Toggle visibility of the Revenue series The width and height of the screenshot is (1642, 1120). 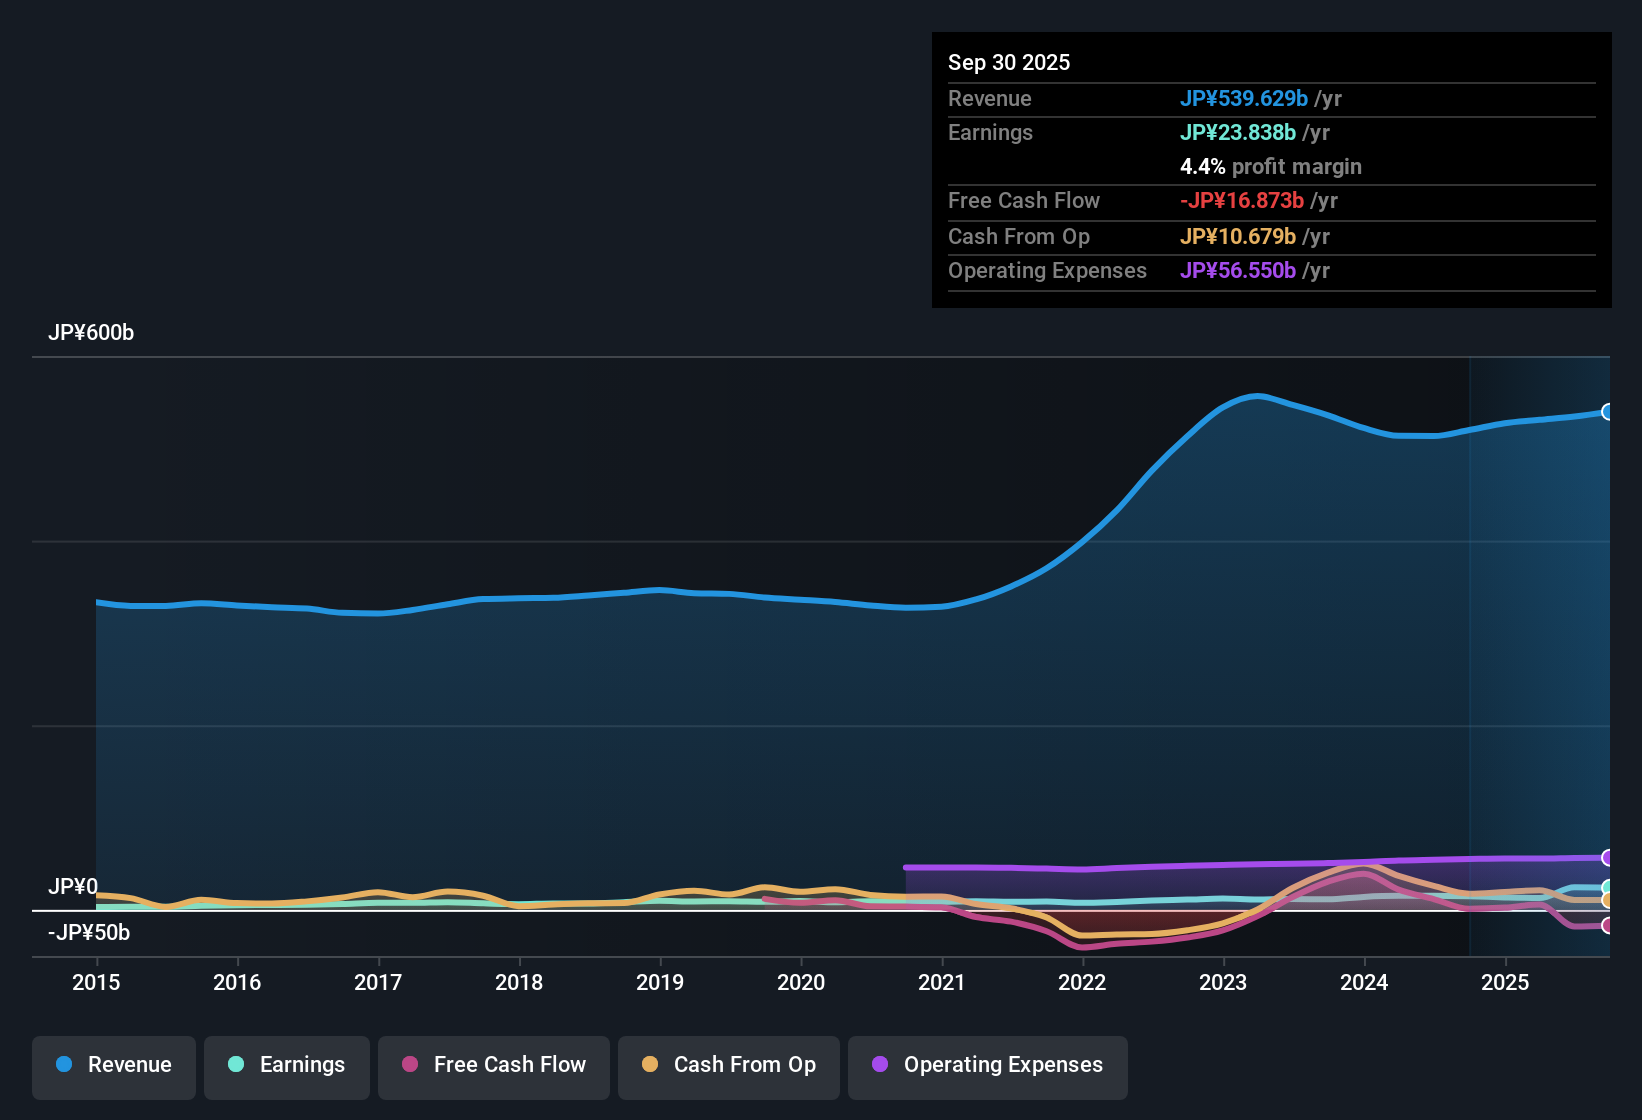pos(113,1065)
